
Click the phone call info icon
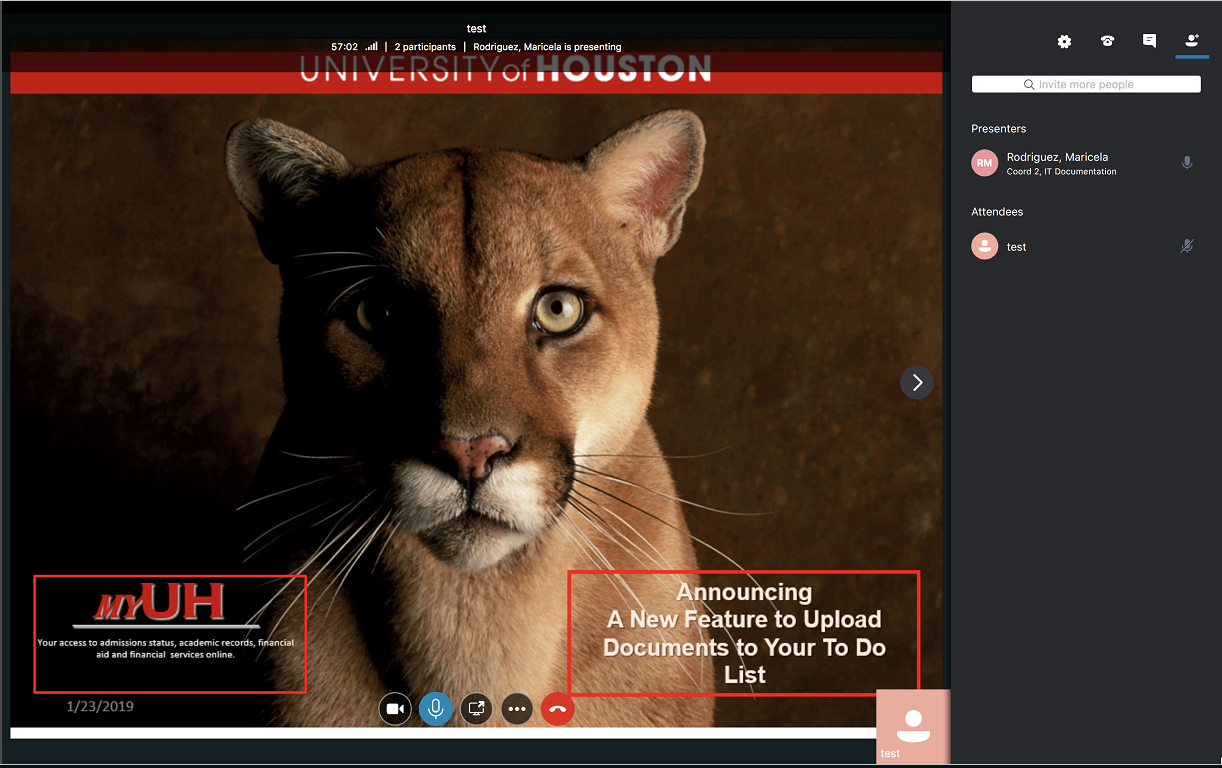coord(1107,41)
